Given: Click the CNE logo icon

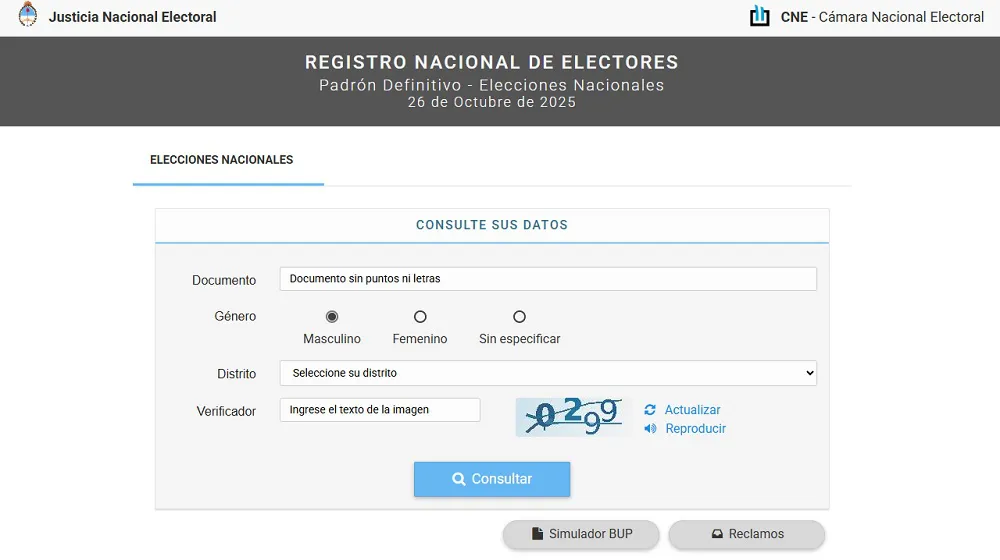Looking at the screenshot, I should [x=760, y=16].
